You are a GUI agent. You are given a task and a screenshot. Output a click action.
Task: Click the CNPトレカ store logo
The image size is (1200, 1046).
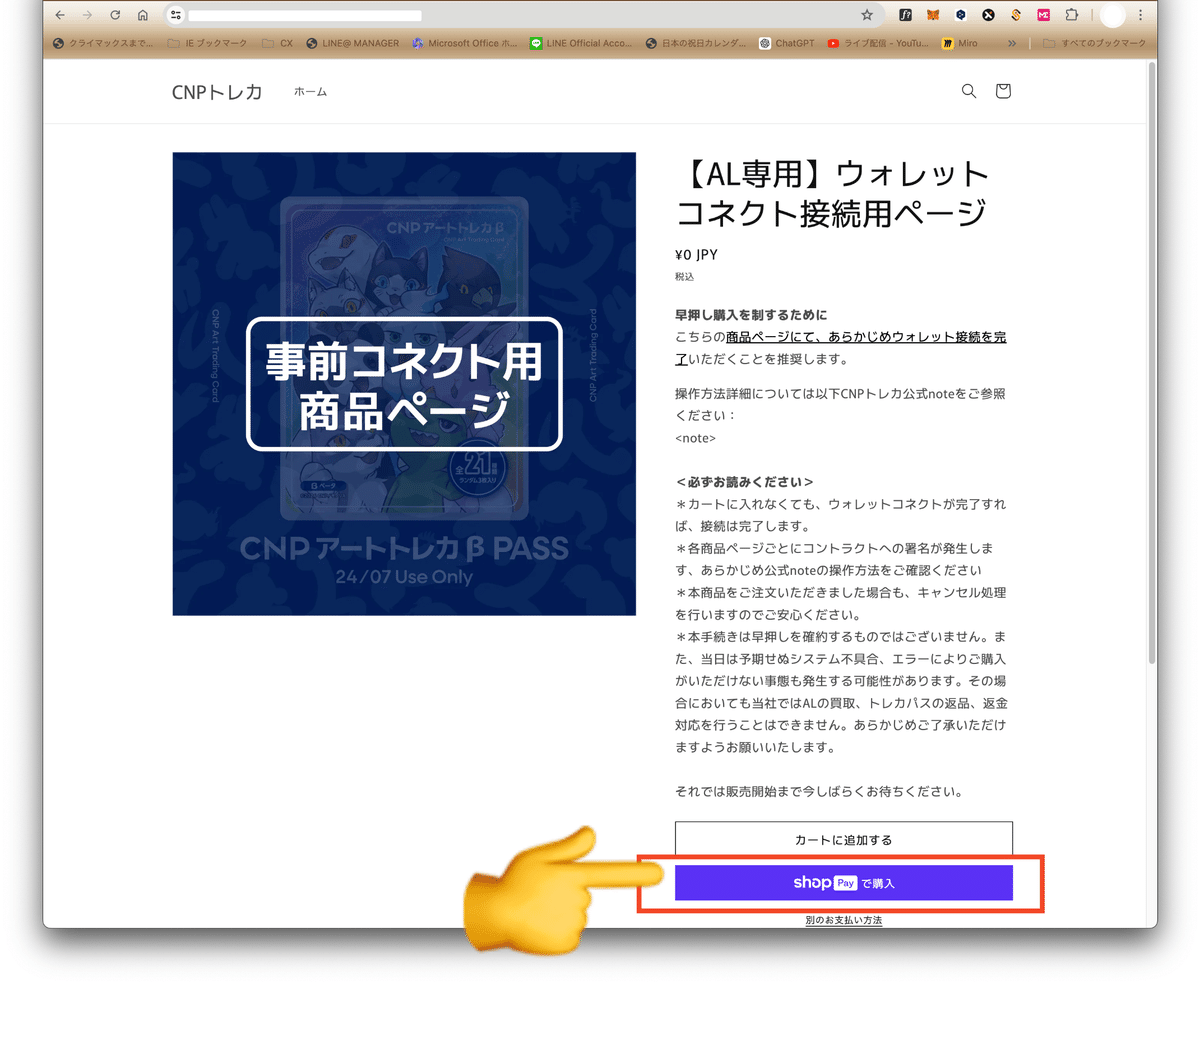coord(217,92)
